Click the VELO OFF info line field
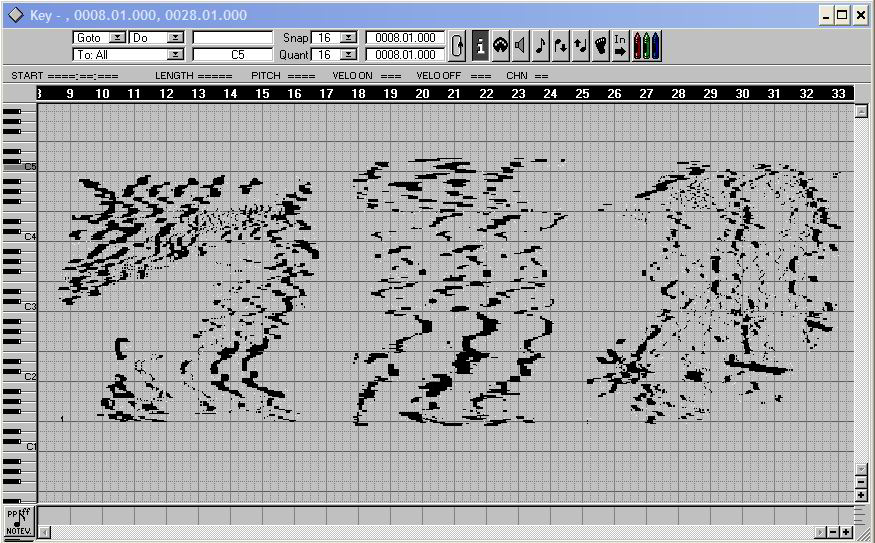Viewport: 875px width, 543px height. pyautogui.click(x=454, y=75)
